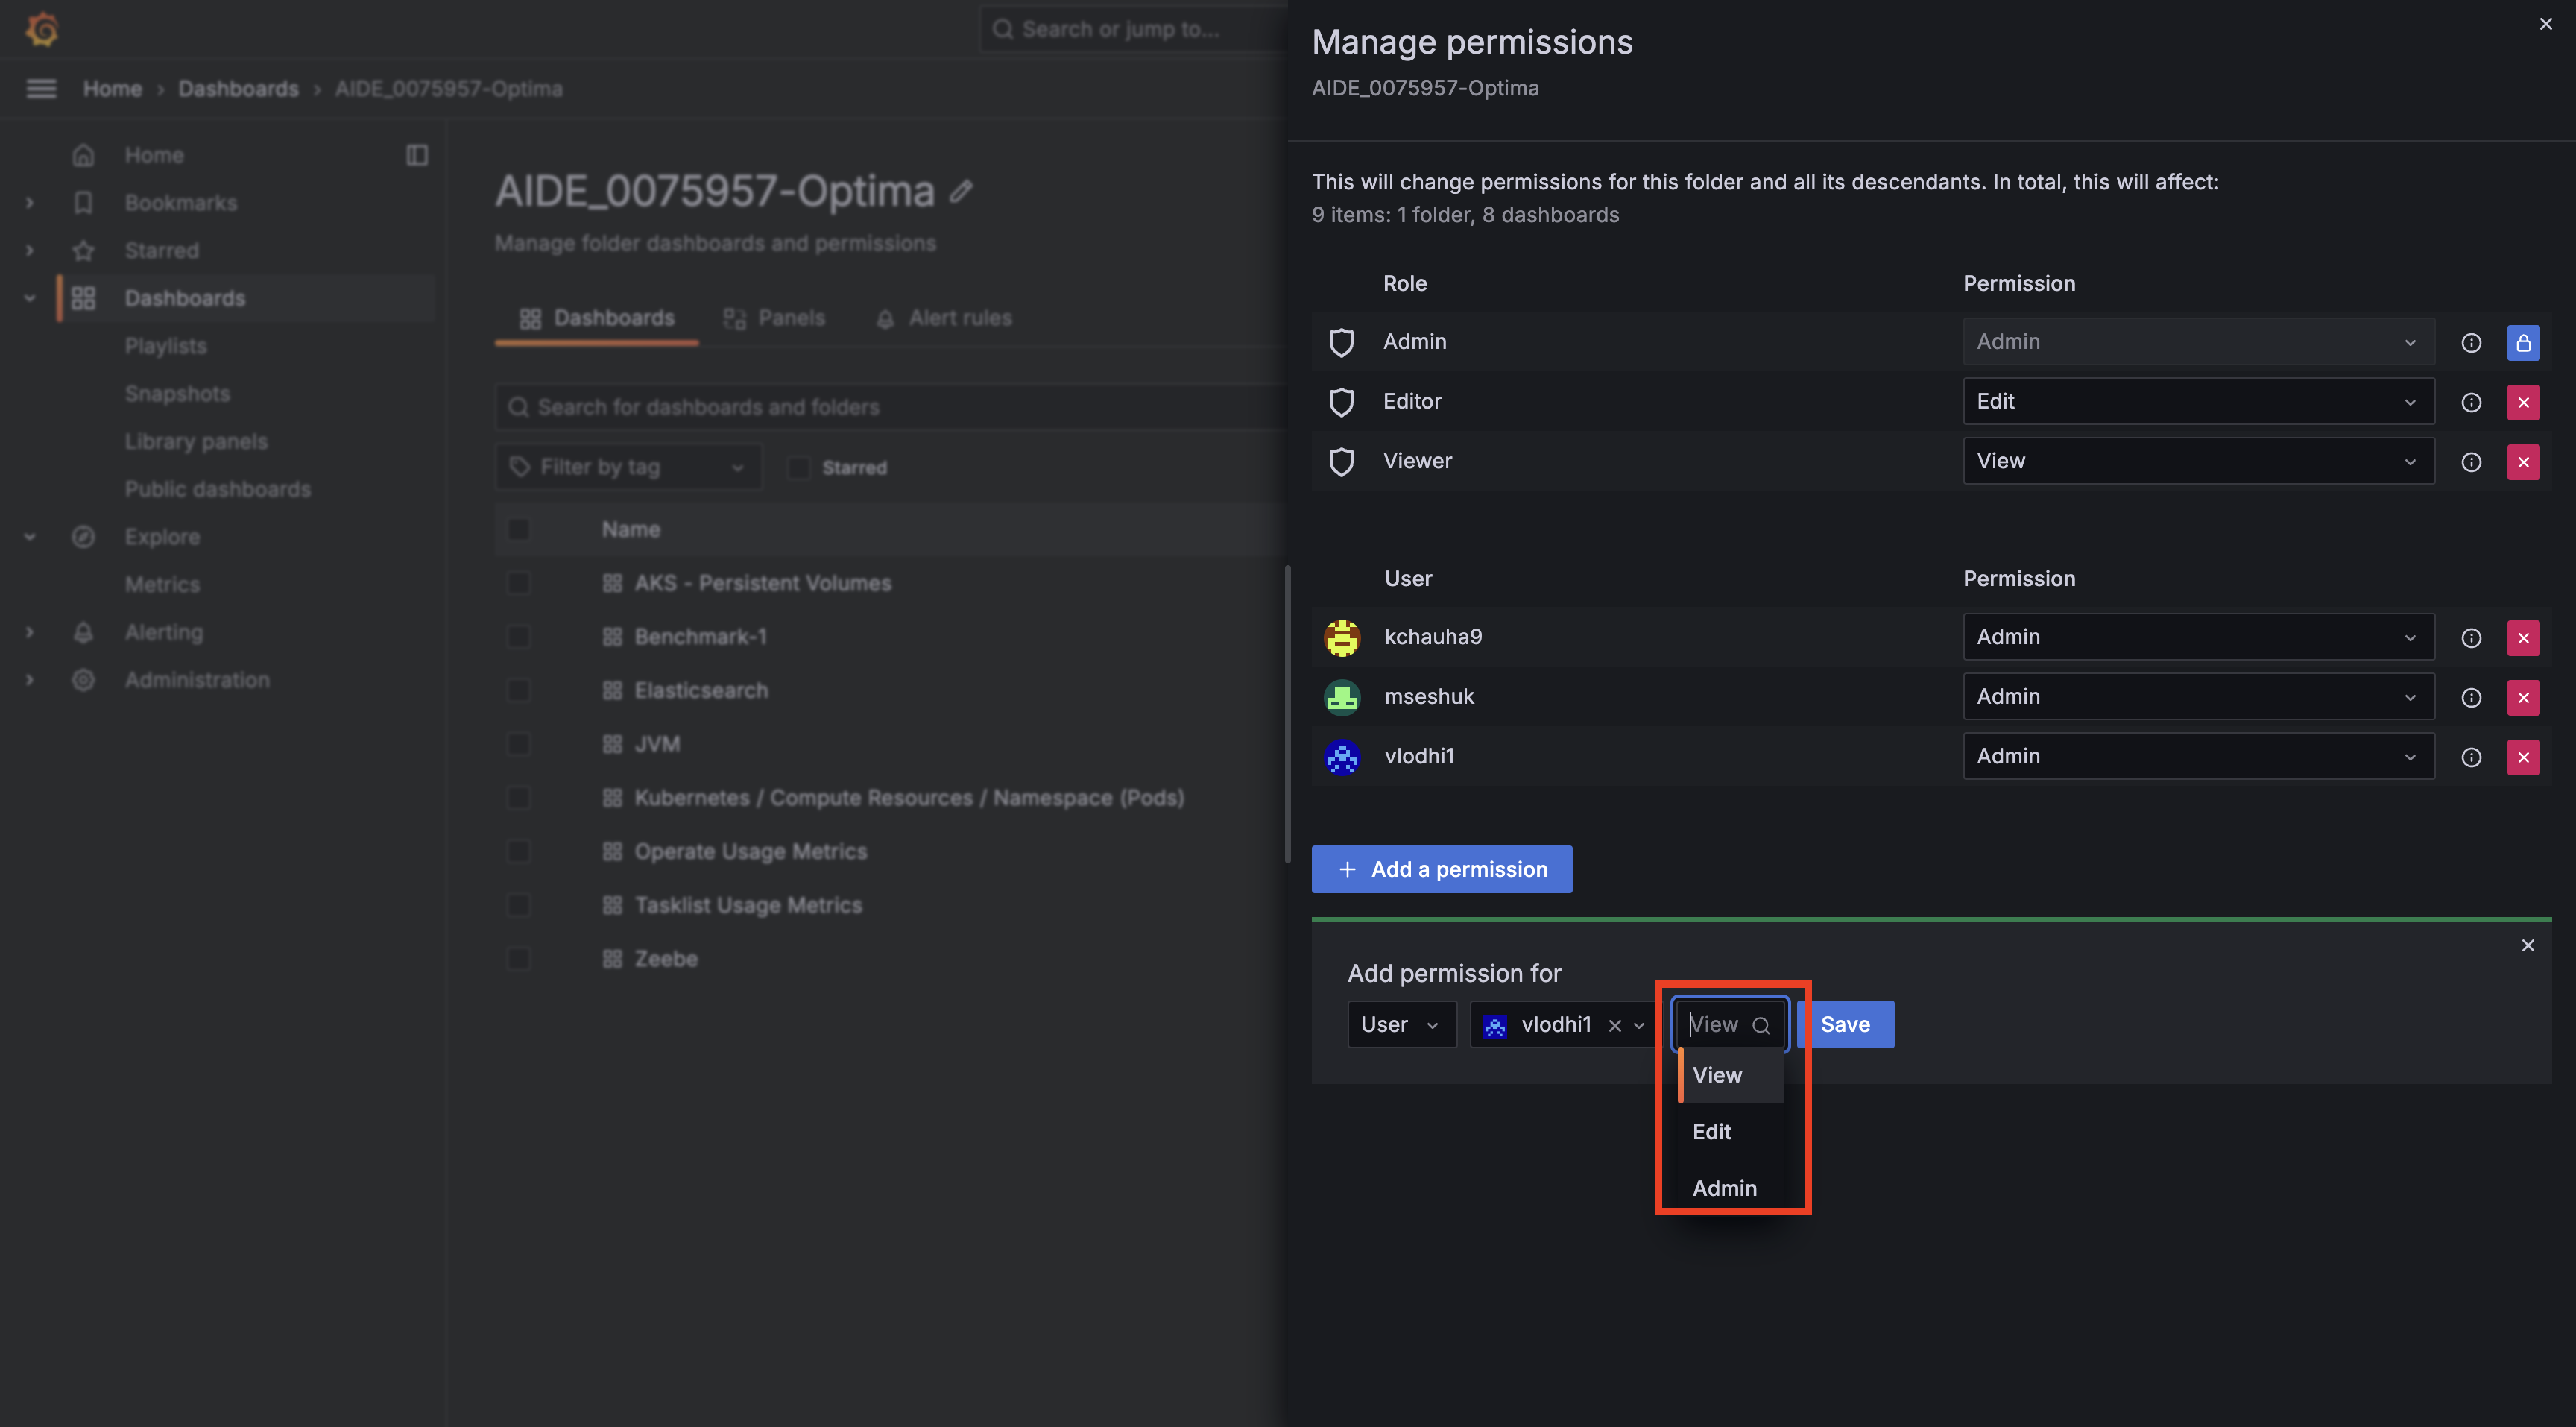The width and height of the screenshot is (2576, 1427).
Task: Click the Grafana logo icon
Action: coord(42,29)
